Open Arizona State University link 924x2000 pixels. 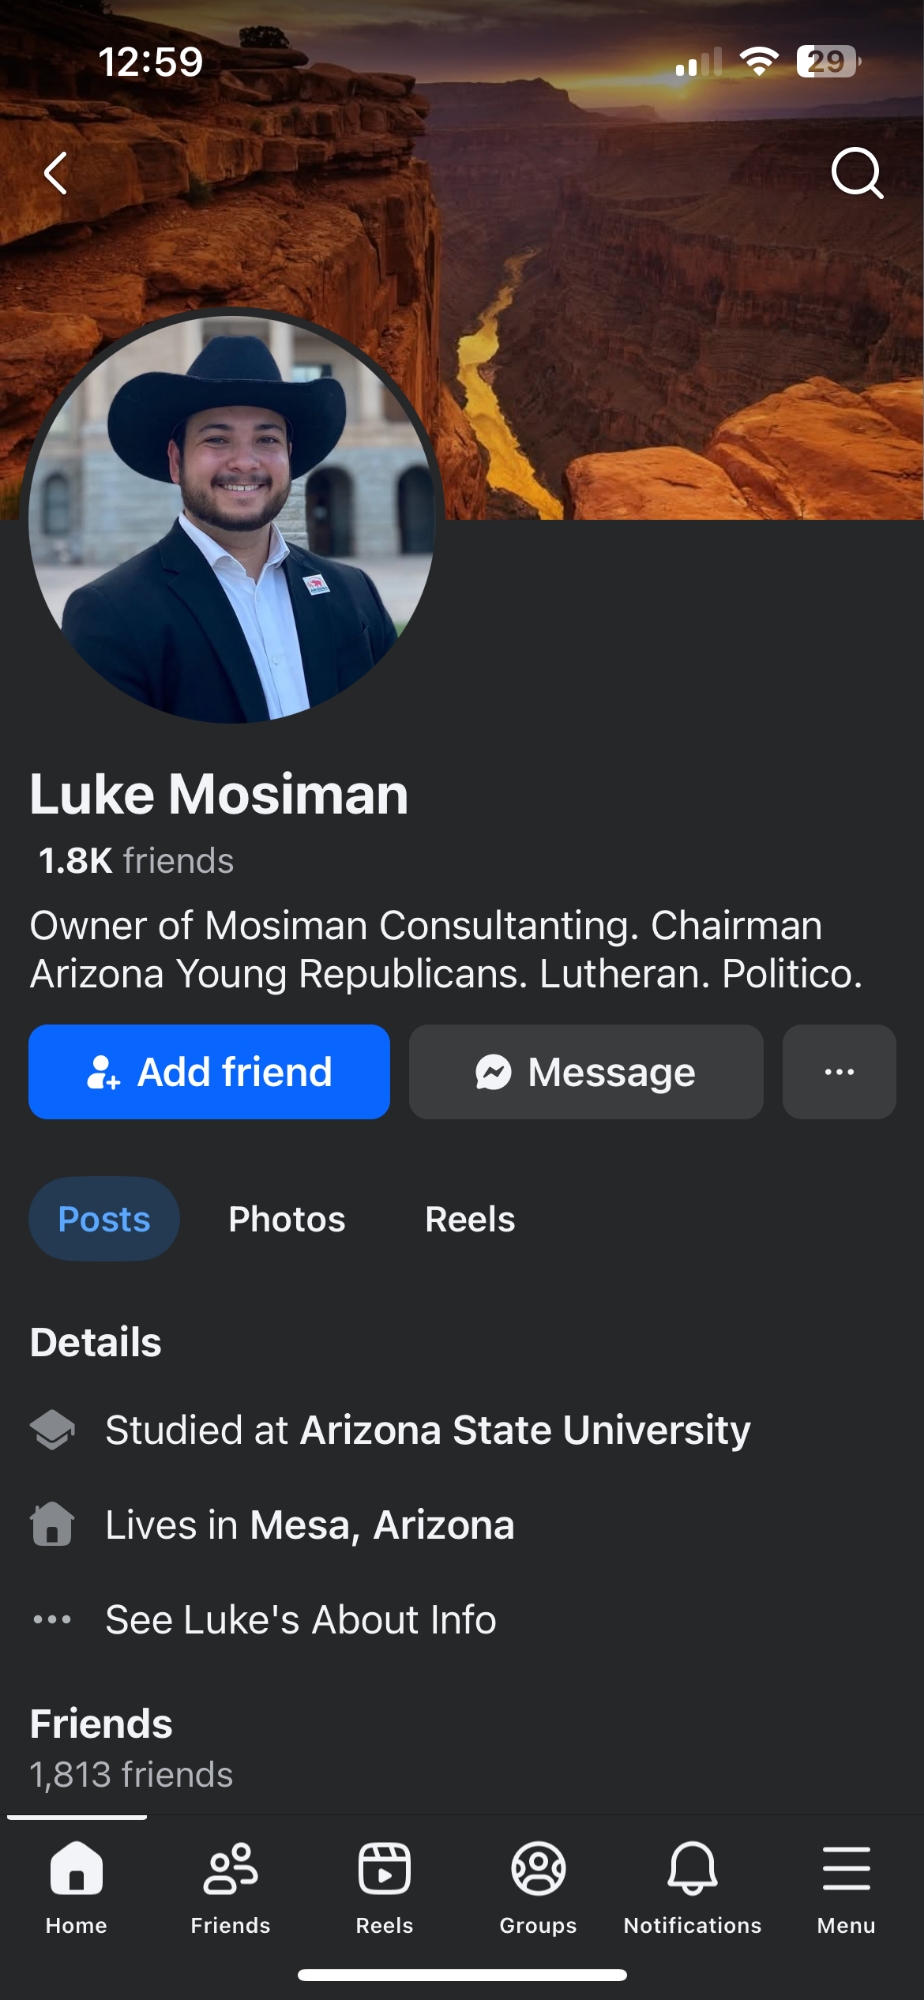[x=525, y=1430]
